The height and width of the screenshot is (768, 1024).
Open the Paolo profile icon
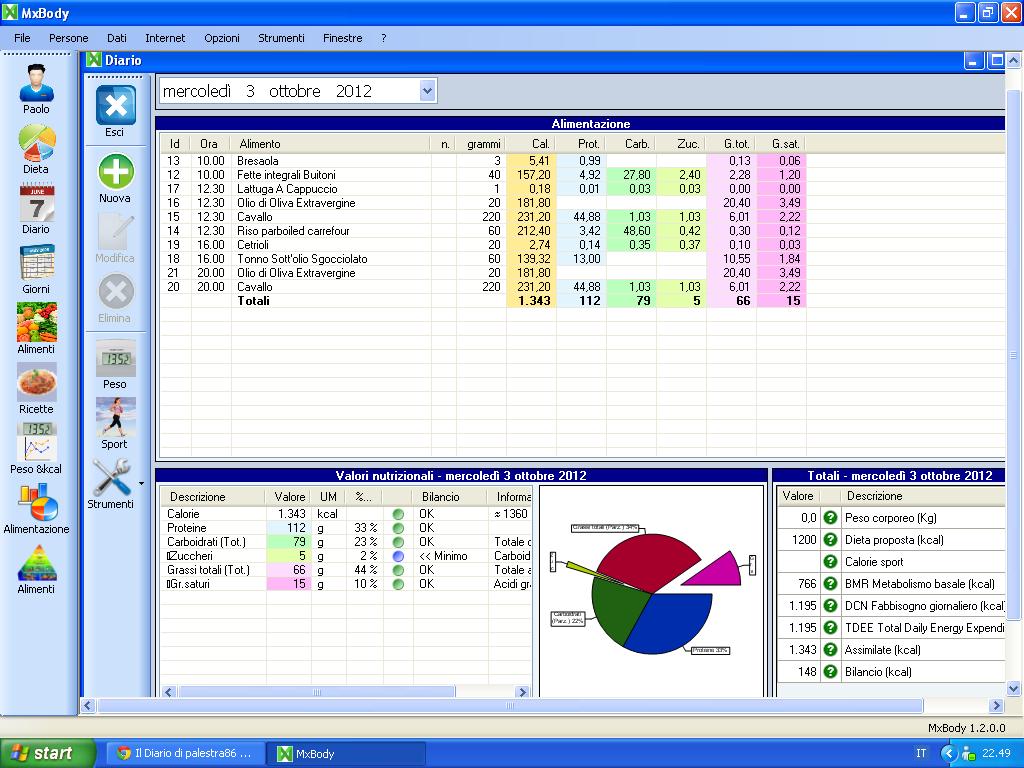point(37,82)
